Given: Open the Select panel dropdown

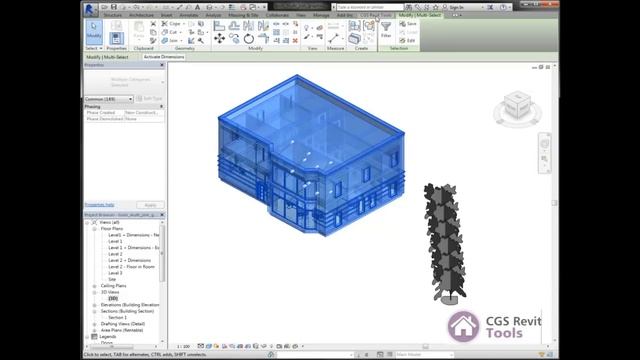Looking at the screenshot, I should [x=94, y=48].
